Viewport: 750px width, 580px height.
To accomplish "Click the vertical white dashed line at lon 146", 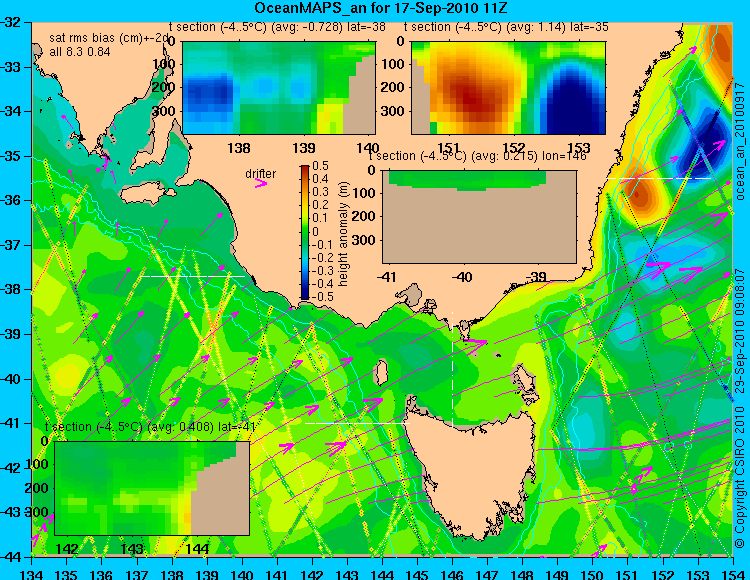I will pyautogui.click(x=452, y=370).
